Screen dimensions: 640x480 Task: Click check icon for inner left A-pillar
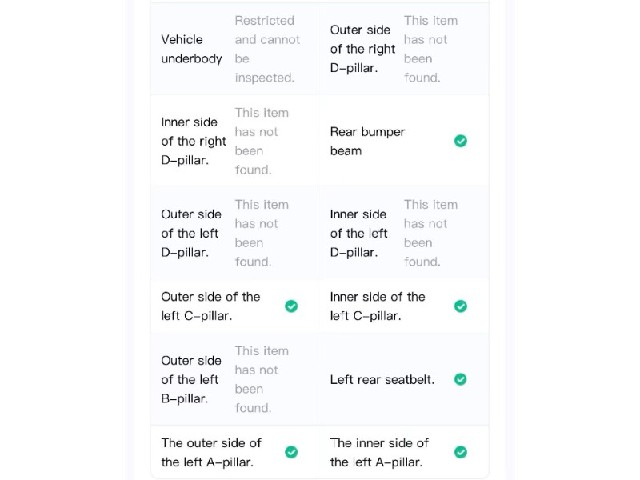coord(460,452)
